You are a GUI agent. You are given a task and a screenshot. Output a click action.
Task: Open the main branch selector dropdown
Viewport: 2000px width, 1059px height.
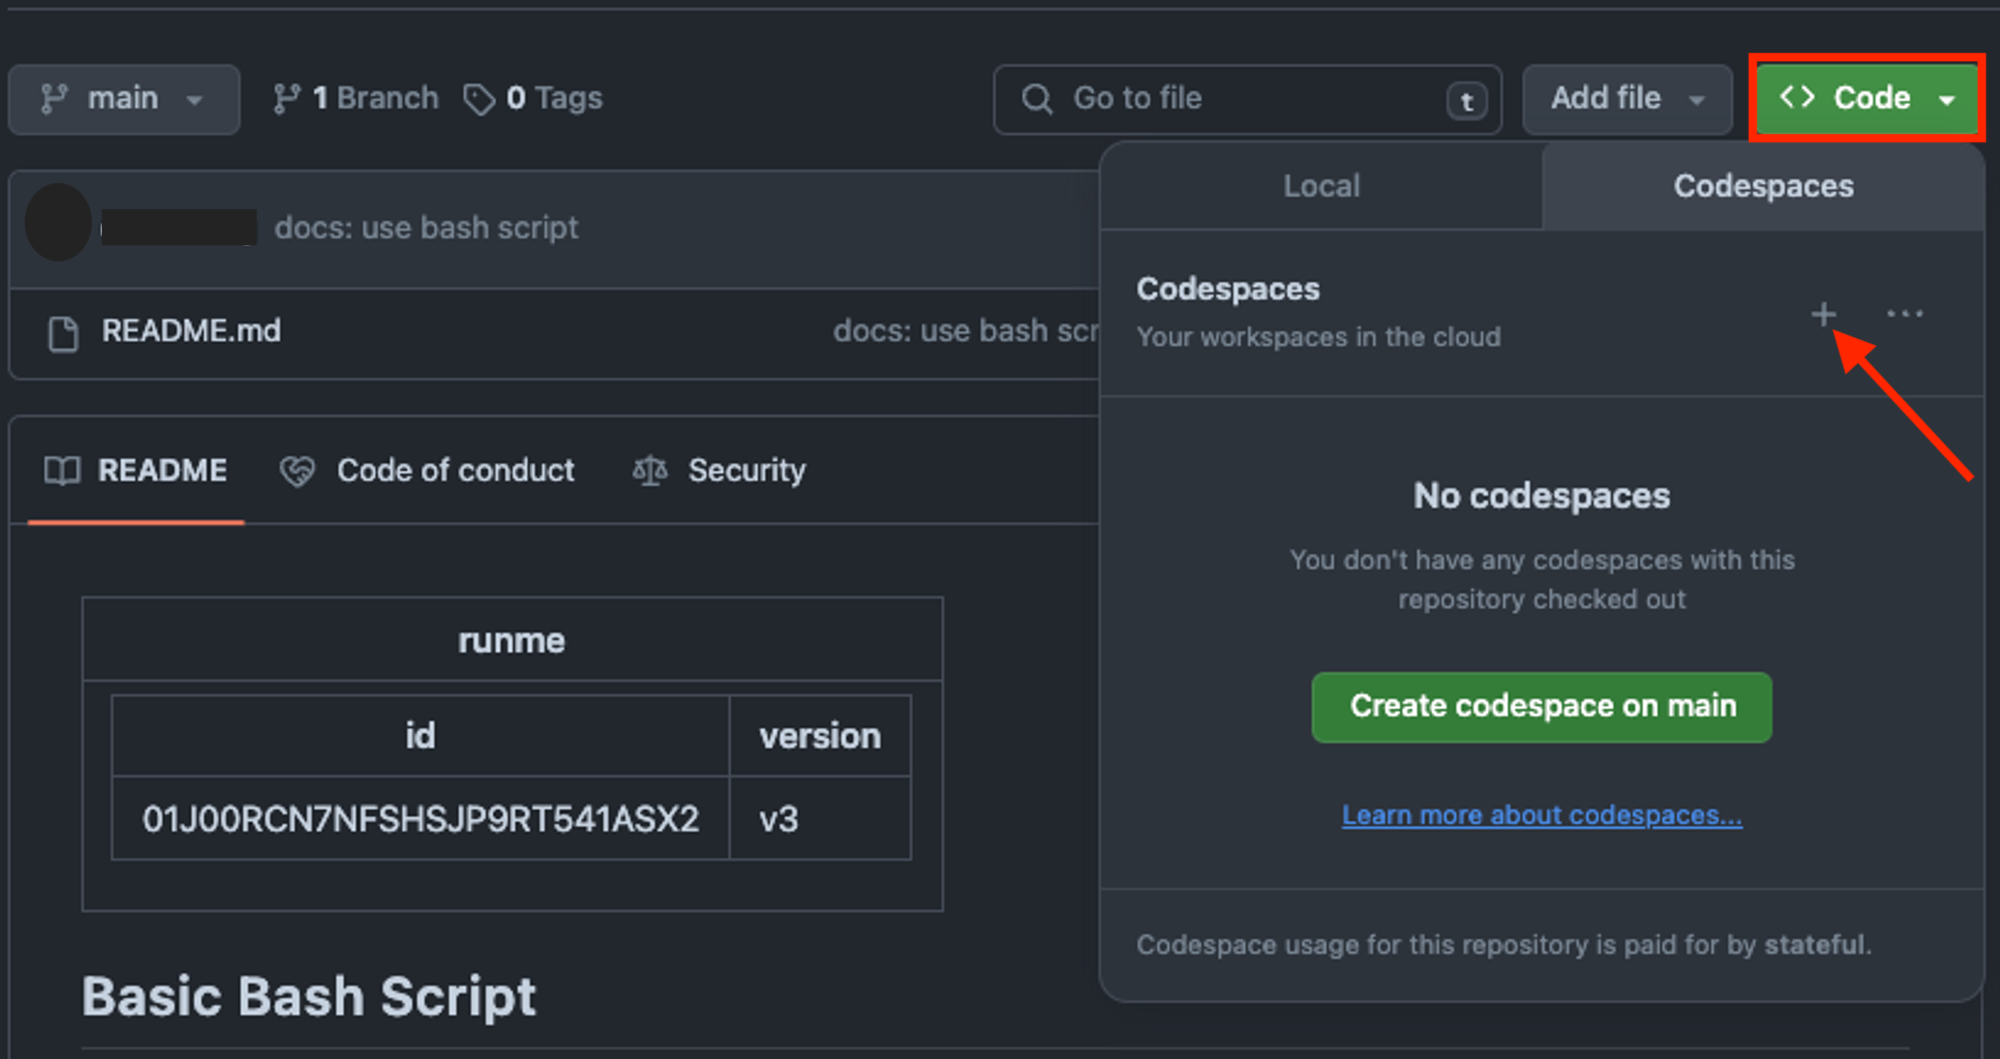(123, 98)
